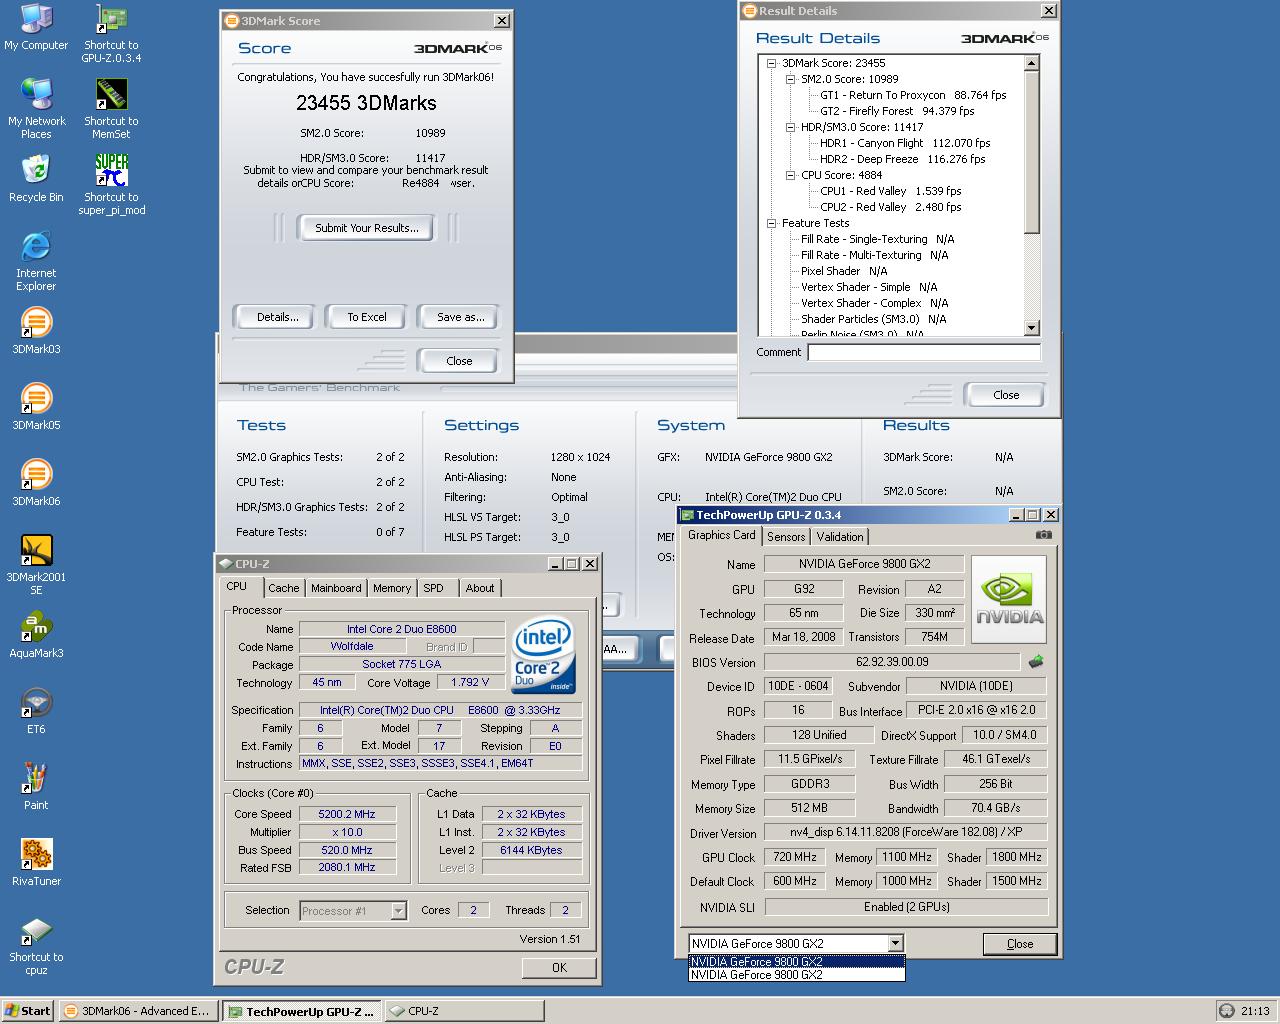Collapse the HDR/SM3.0 Score tree node
Viewport: 1280px width, 1024px height.
pyautogui.click(x=790, y=127)
